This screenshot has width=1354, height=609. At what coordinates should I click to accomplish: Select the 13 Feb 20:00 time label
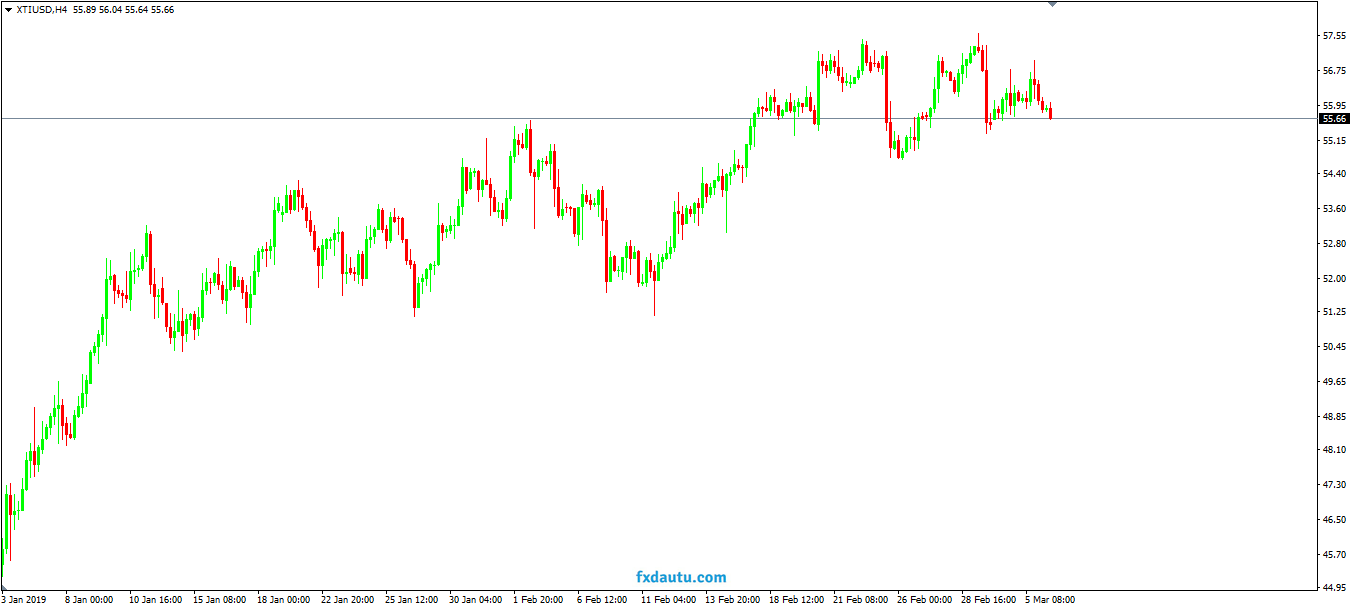(731, 600)
